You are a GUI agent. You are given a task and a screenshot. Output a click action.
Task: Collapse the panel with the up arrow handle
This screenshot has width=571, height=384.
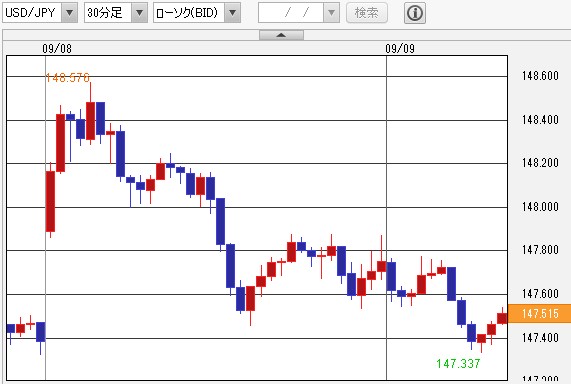[x=281, y=35]
